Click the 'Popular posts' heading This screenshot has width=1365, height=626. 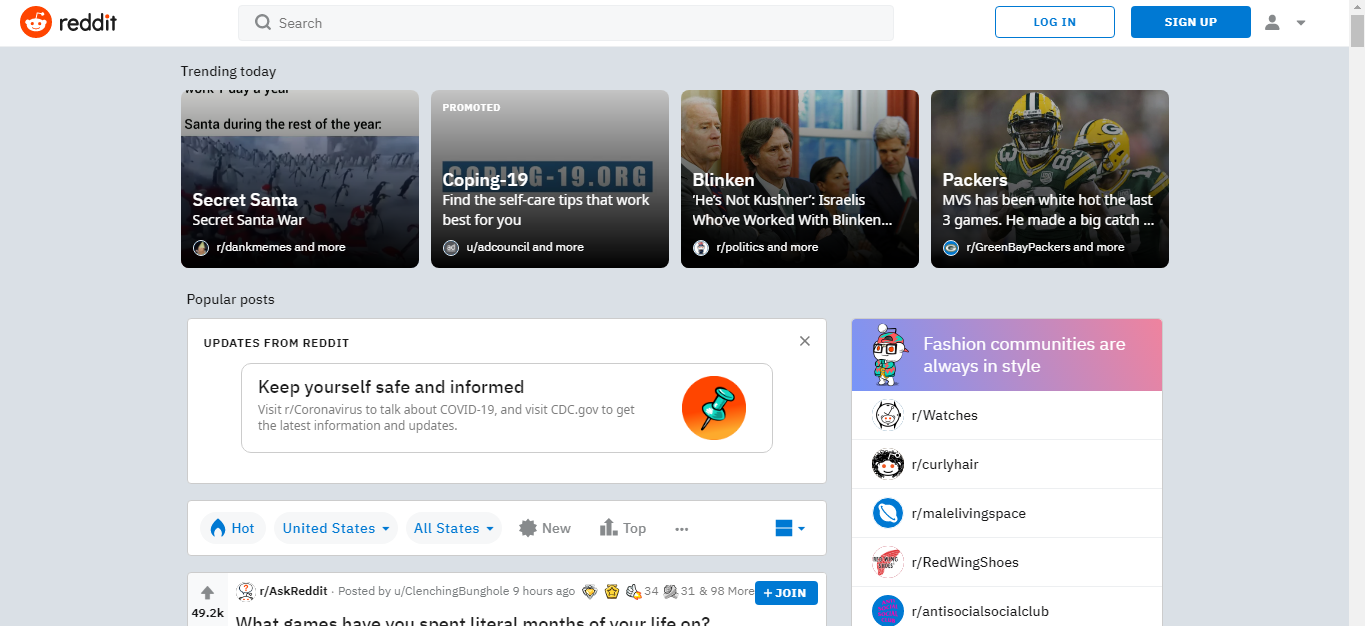click(230, 299)
